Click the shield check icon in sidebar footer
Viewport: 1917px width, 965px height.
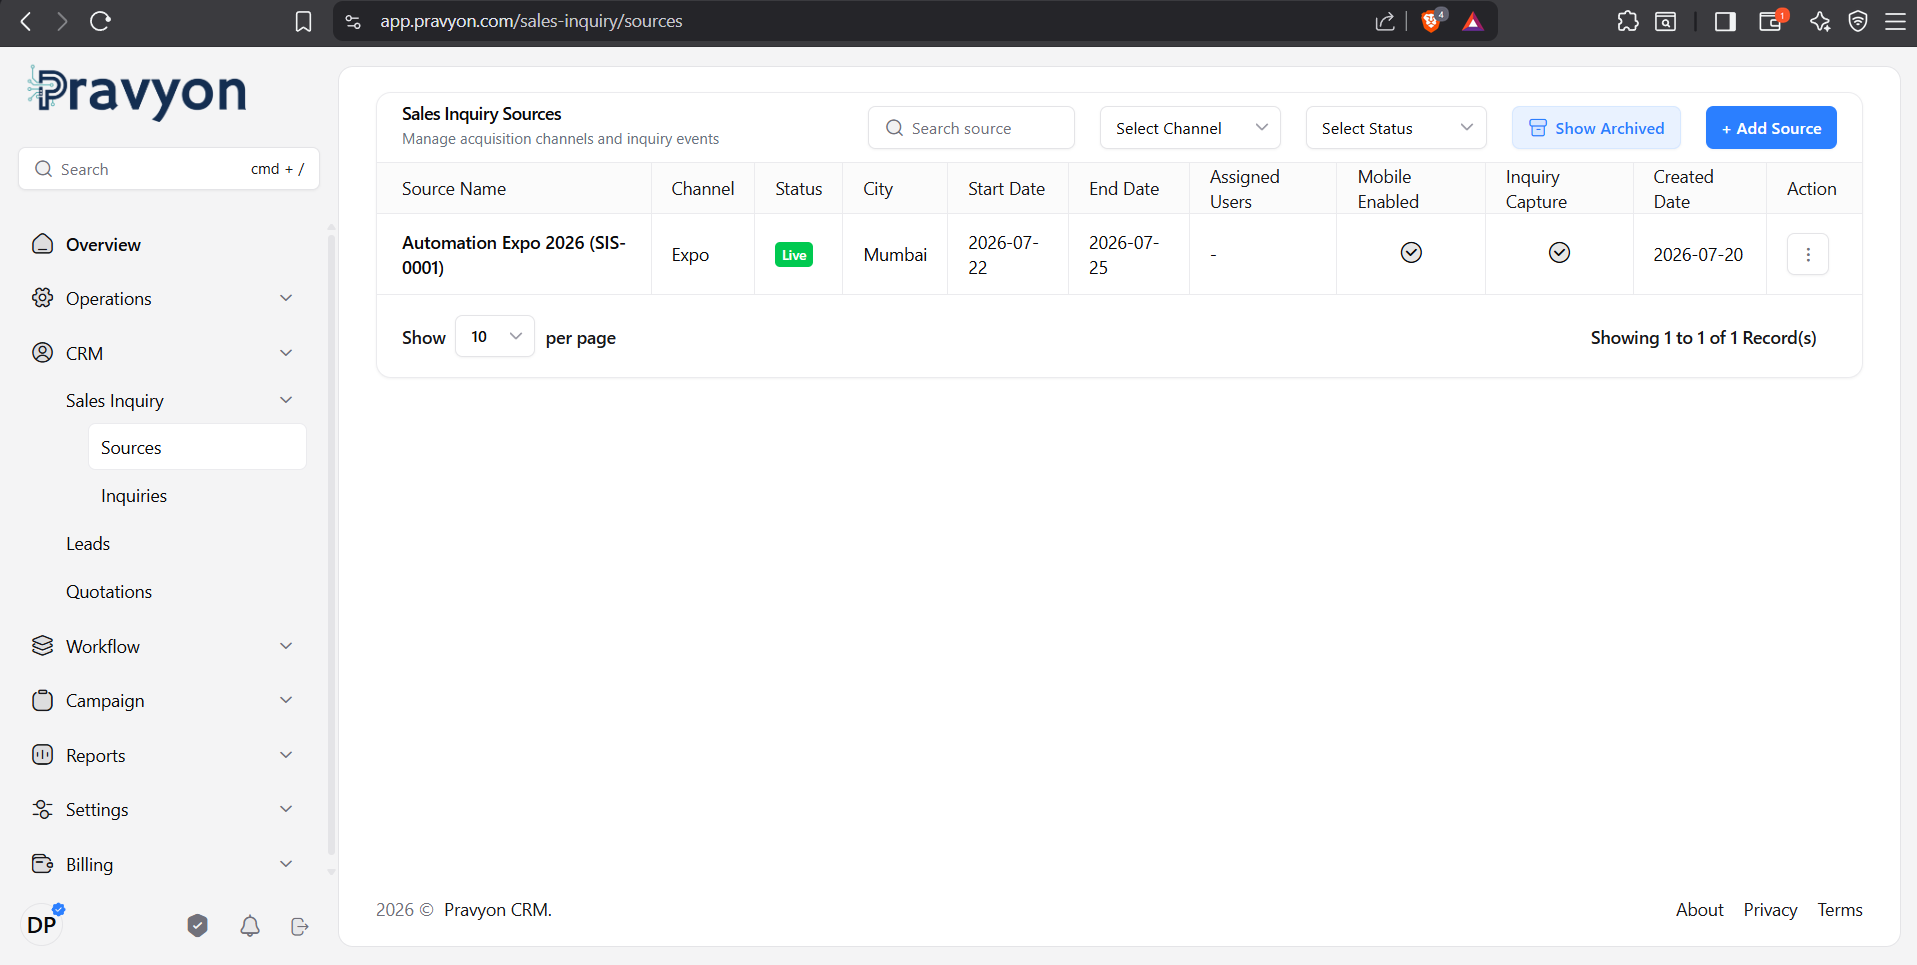pyautogui.click(x=198, y=926)
